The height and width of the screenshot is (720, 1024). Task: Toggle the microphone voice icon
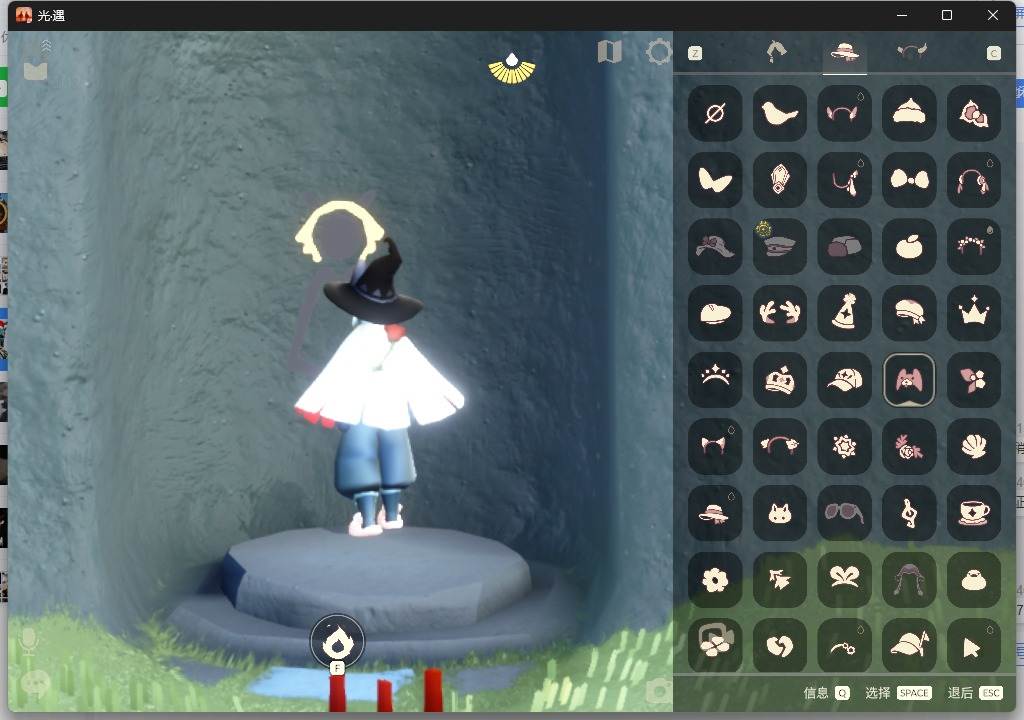[x=28, y=642]
